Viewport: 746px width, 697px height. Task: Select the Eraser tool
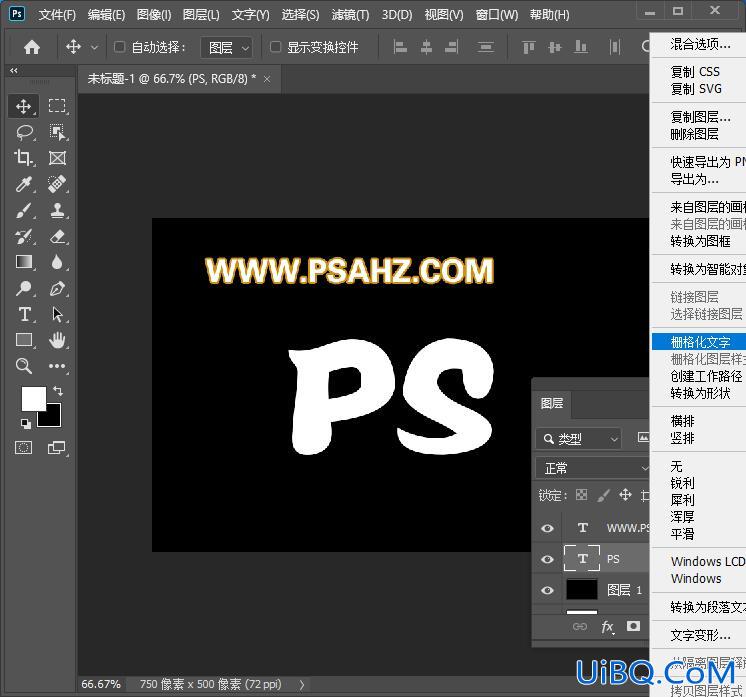(58, 236)
